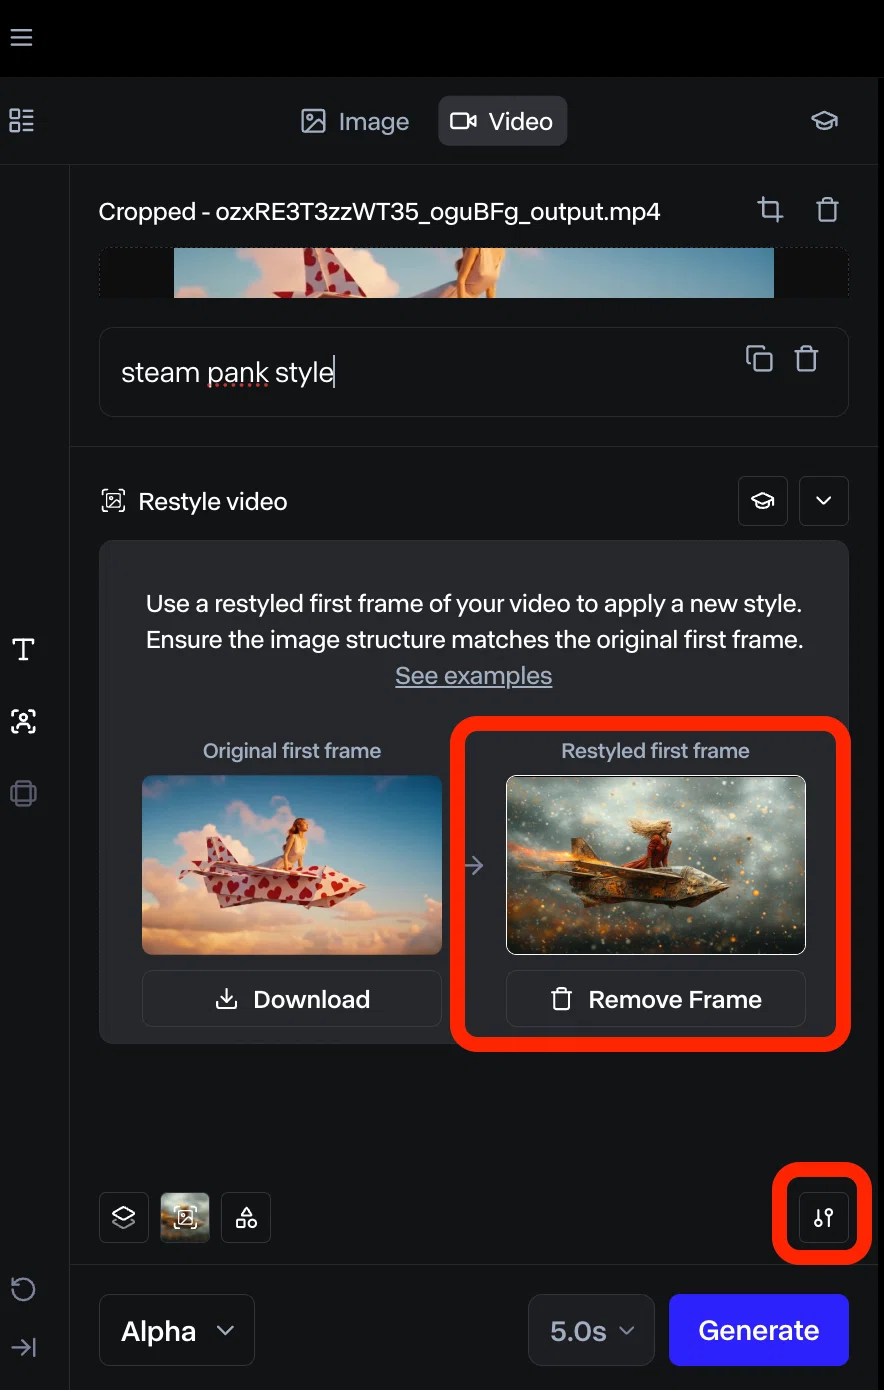This screenshot has height=1390, width=884.
Task: Crop the uploaded video
Action: [x=770, y=210]
